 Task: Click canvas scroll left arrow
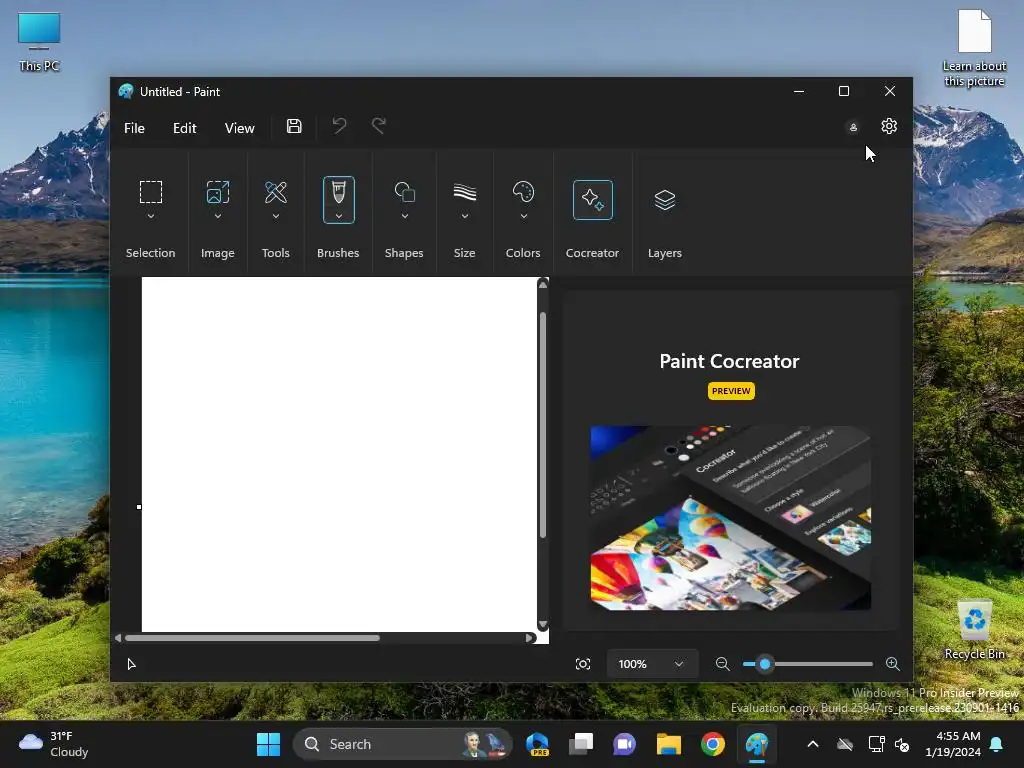(118, 638)
